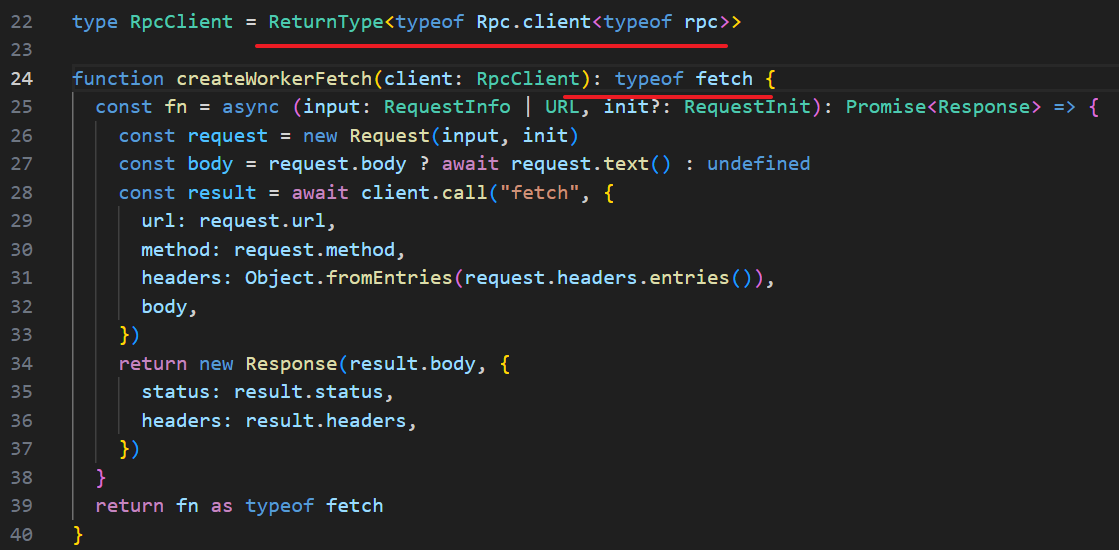This screenshot has width=1119, height=550.
Task: Click line number 40 in the gutter
Action: 21,535
